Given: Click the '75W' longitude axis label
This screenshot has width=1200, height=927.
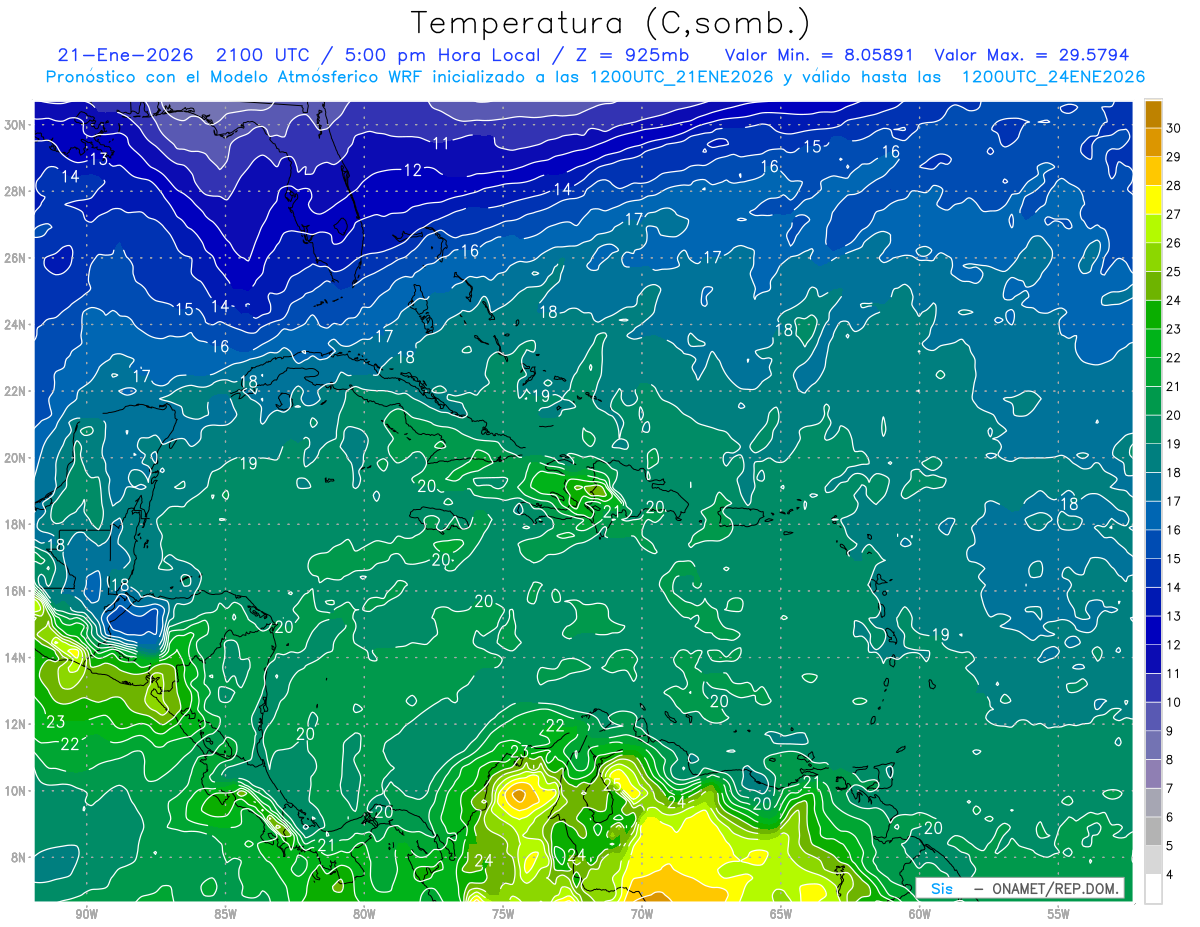Looking at the screenshot, I should (x=503, y=915).
